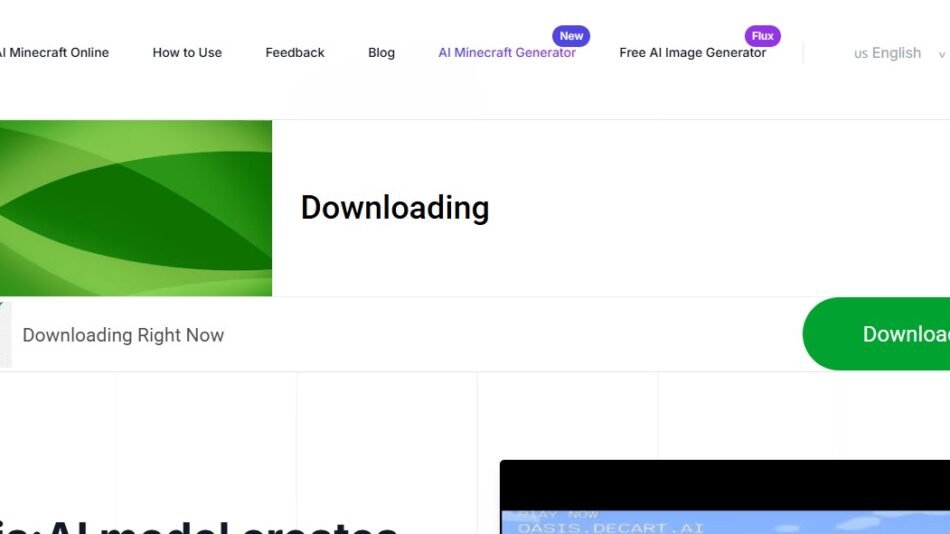This screenshot has width=950, height=534.
Task: Click the 'AI model creates' heading
Action: [200, 526]
